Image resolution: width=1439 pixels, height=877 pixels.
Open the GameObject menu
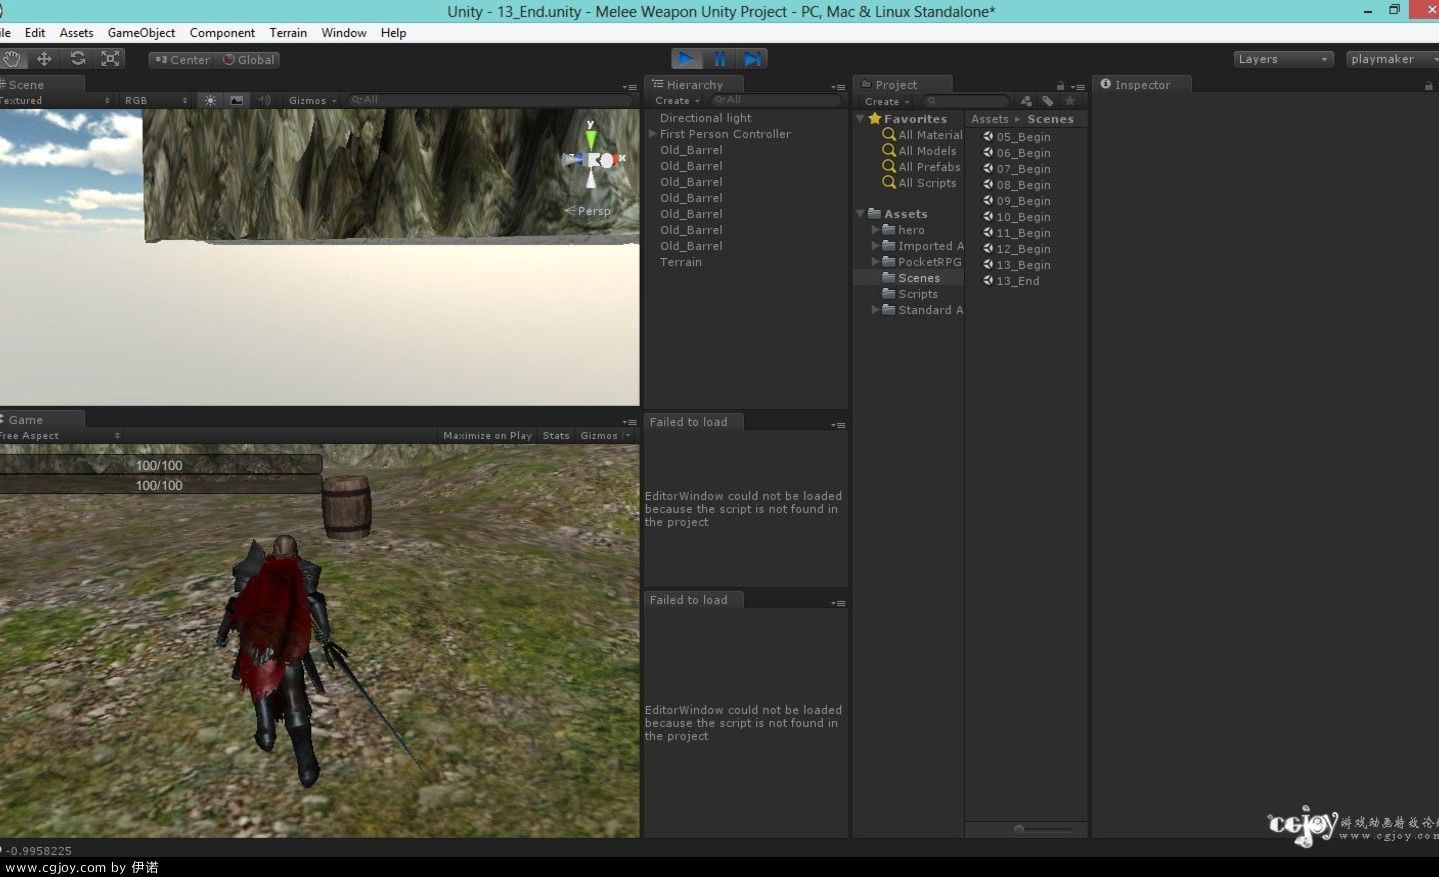point(141,33)
